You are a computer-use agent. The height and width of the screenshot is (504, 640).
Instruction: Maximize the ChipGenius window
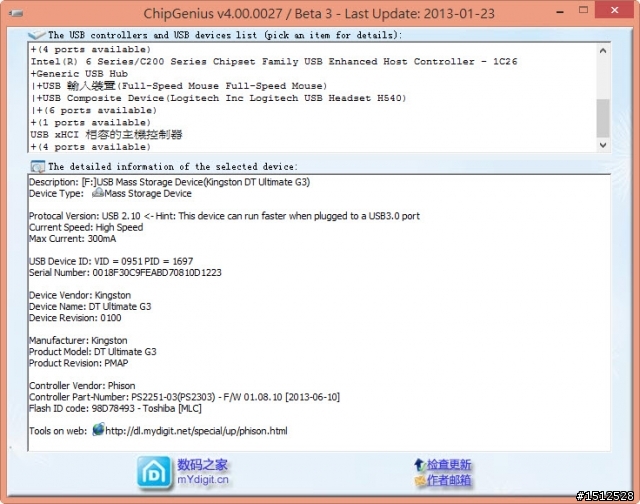583,10
